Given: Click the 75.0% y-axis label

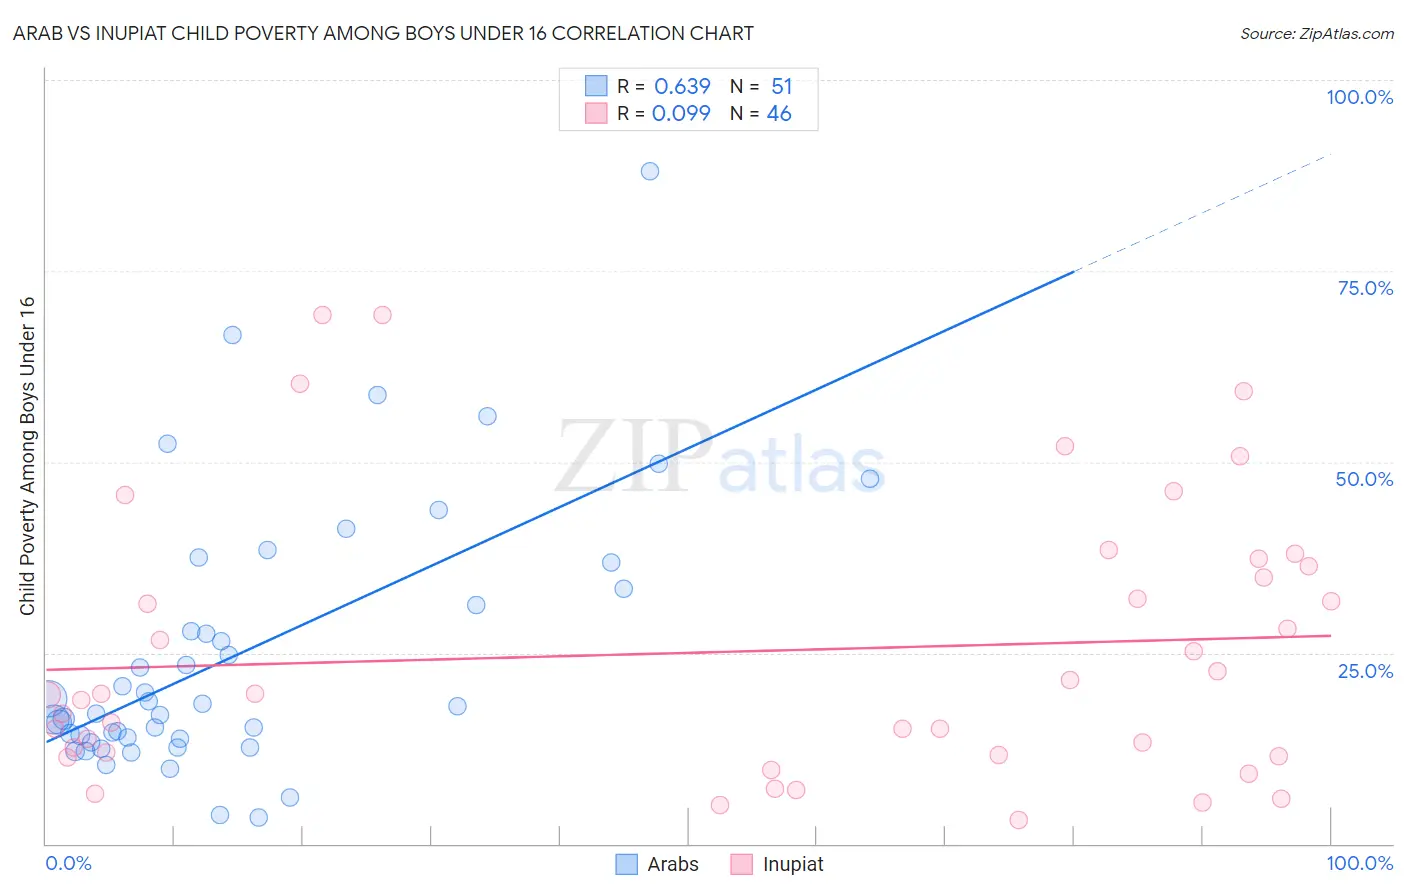Looking at the screenshot, I should point(1365,288).
